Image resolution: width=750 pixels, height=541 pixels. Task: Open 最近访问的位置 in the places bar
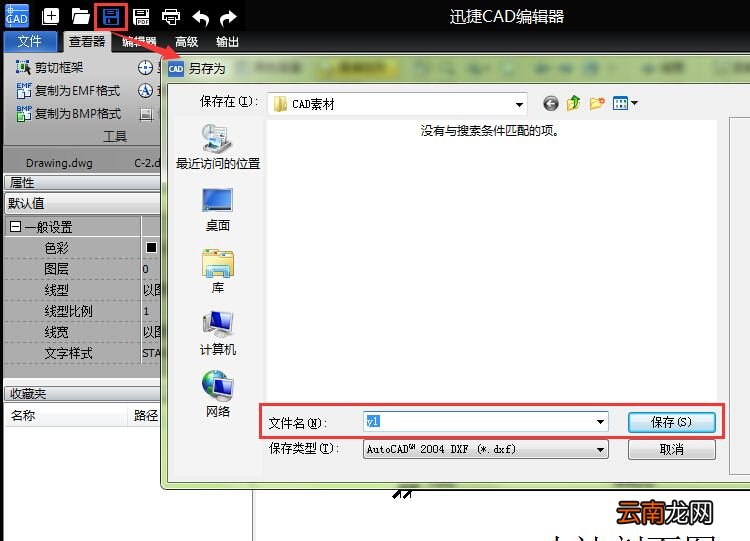tap(218, 147)
